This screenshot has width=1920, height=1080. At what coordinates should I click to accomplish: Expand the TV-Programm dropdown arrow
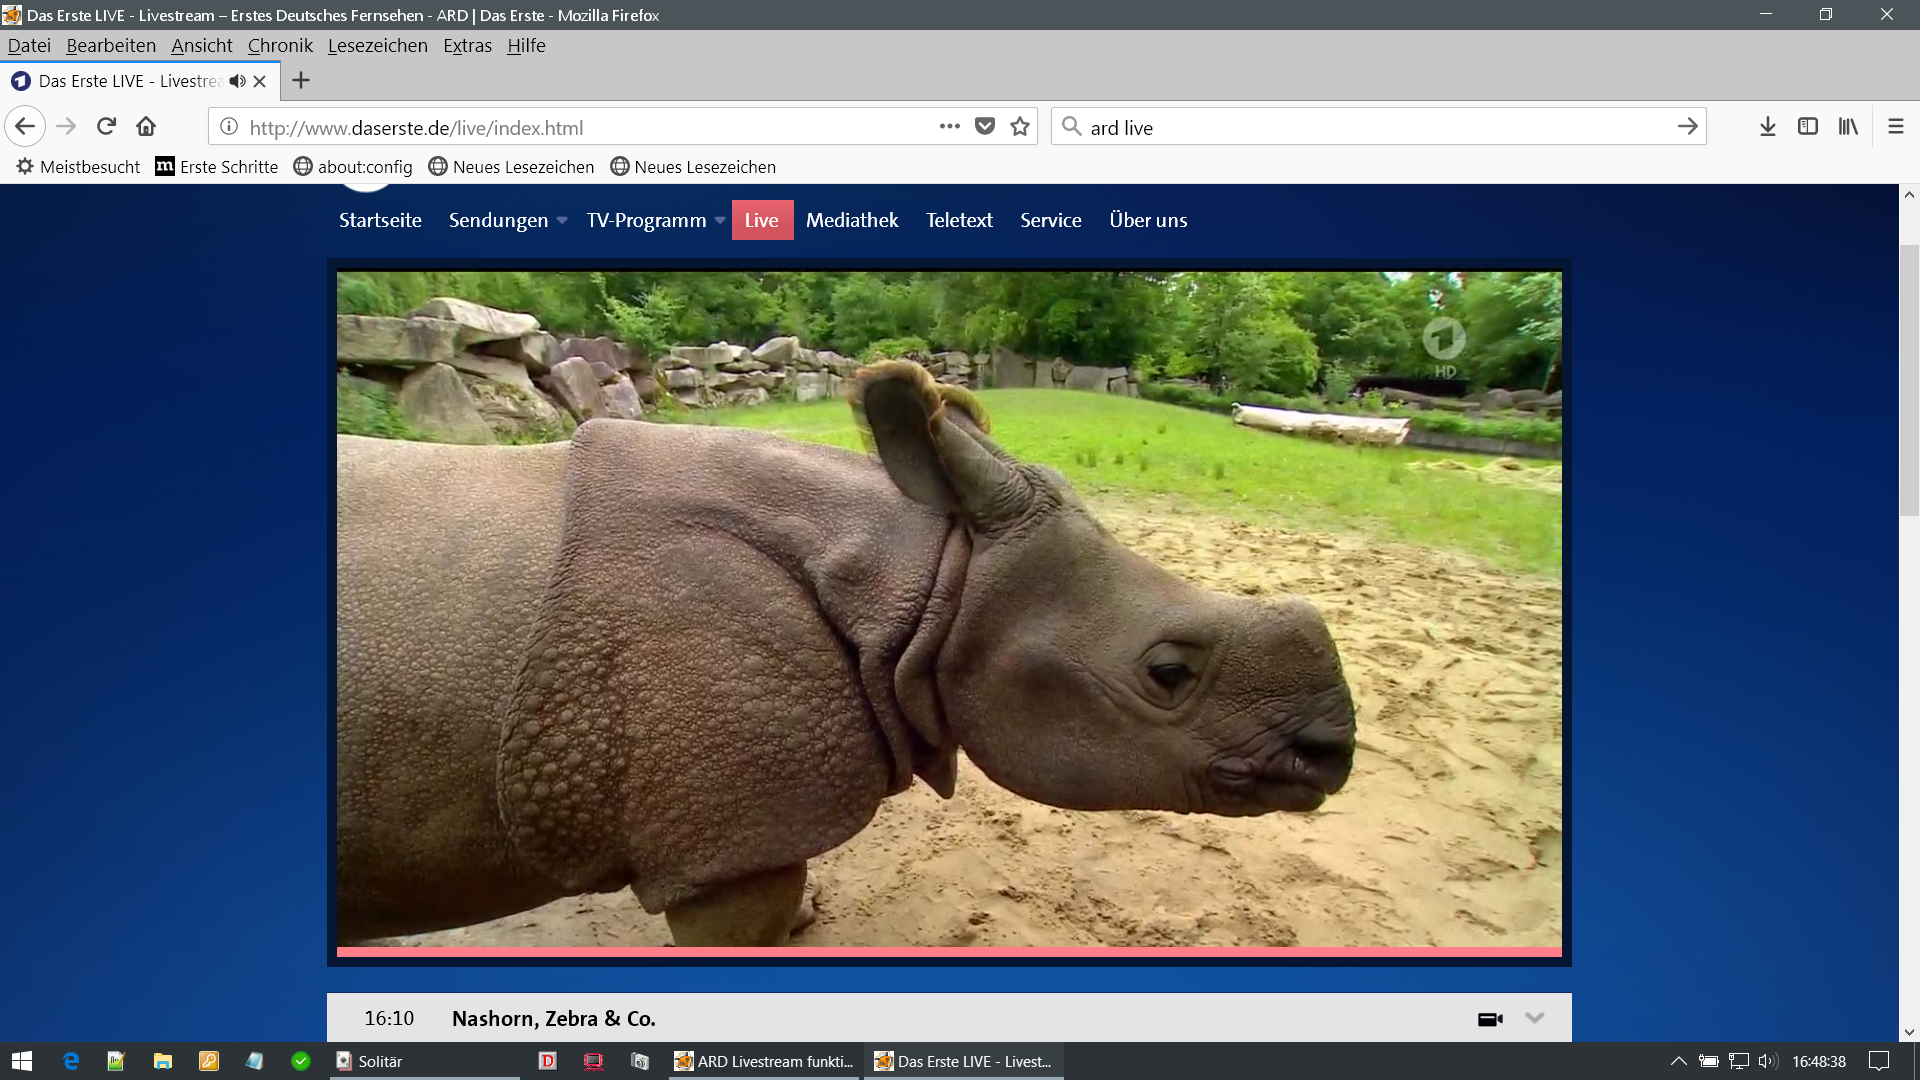(x=720, y=221)
